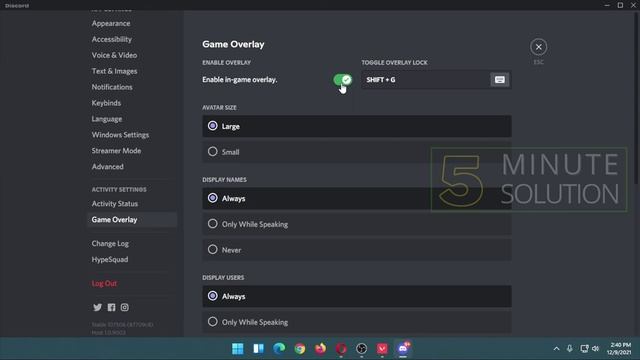Open Vivaldi from taskbar

click(x=382, y=349)
